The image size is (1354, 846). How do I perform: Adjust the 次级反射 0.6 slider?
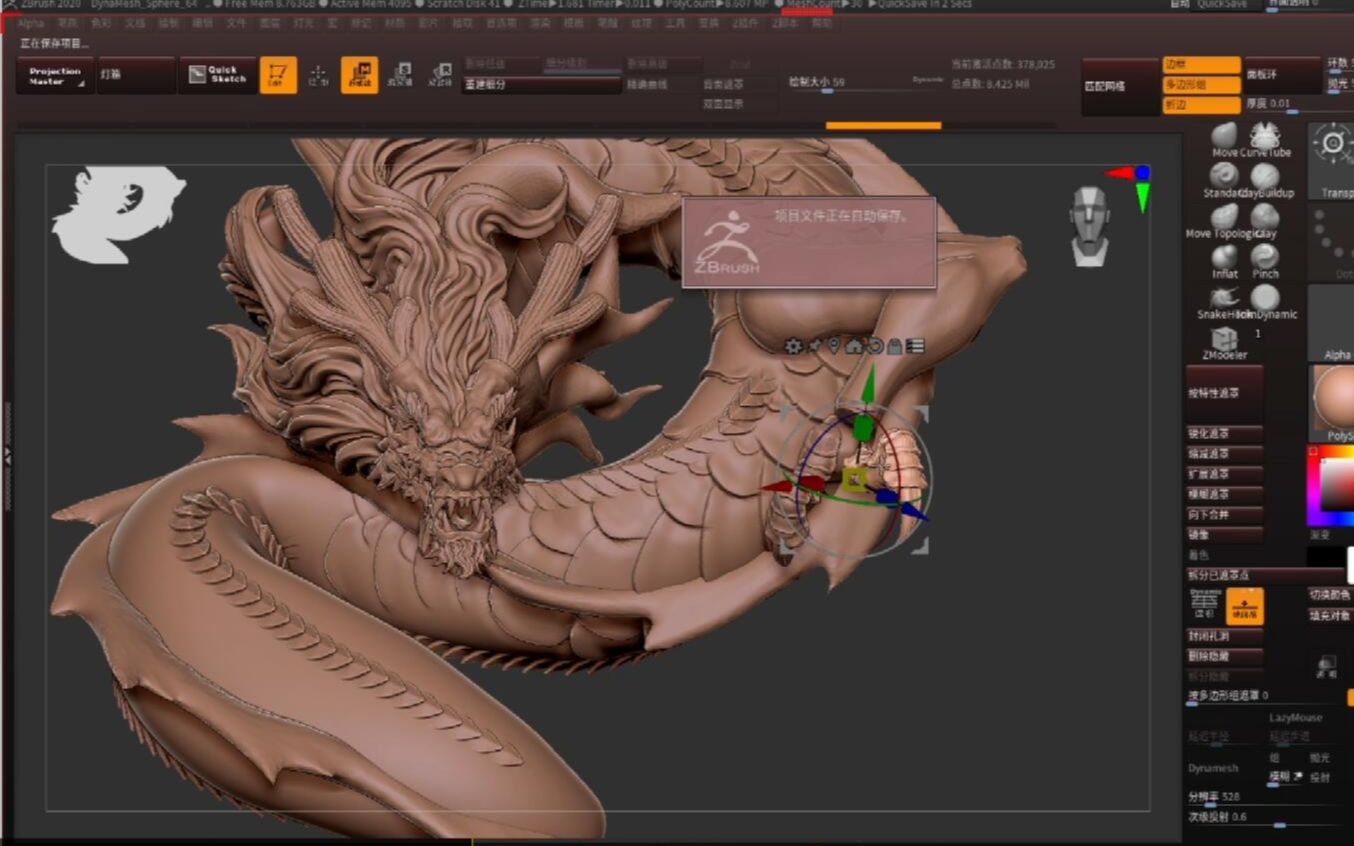tap(1265, 818)
